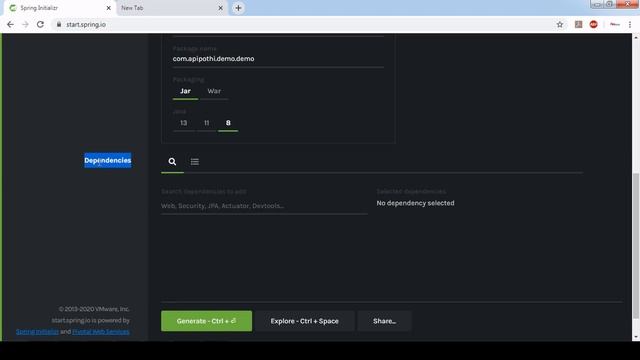Click the 'No dependency selected' text
Image resolution: width=640 pixels, height=360 pixels.
point(415,203)
